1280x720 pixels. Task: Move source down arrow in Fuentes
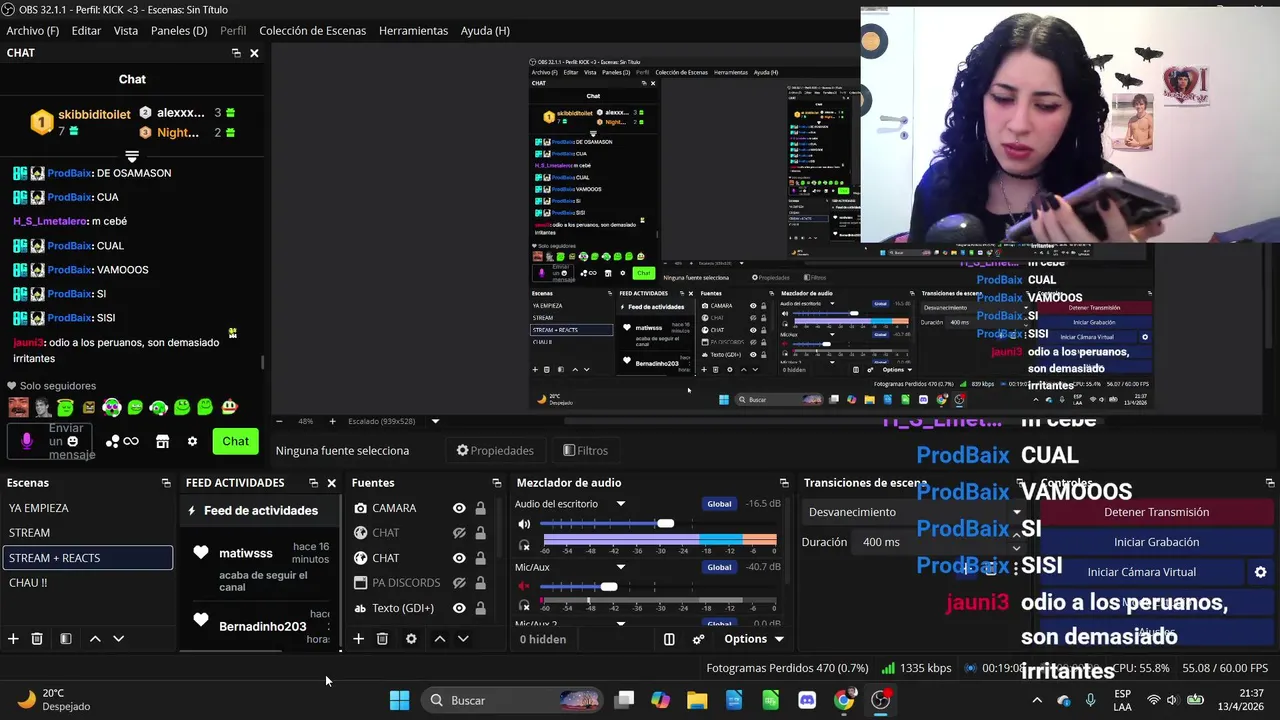463,639
